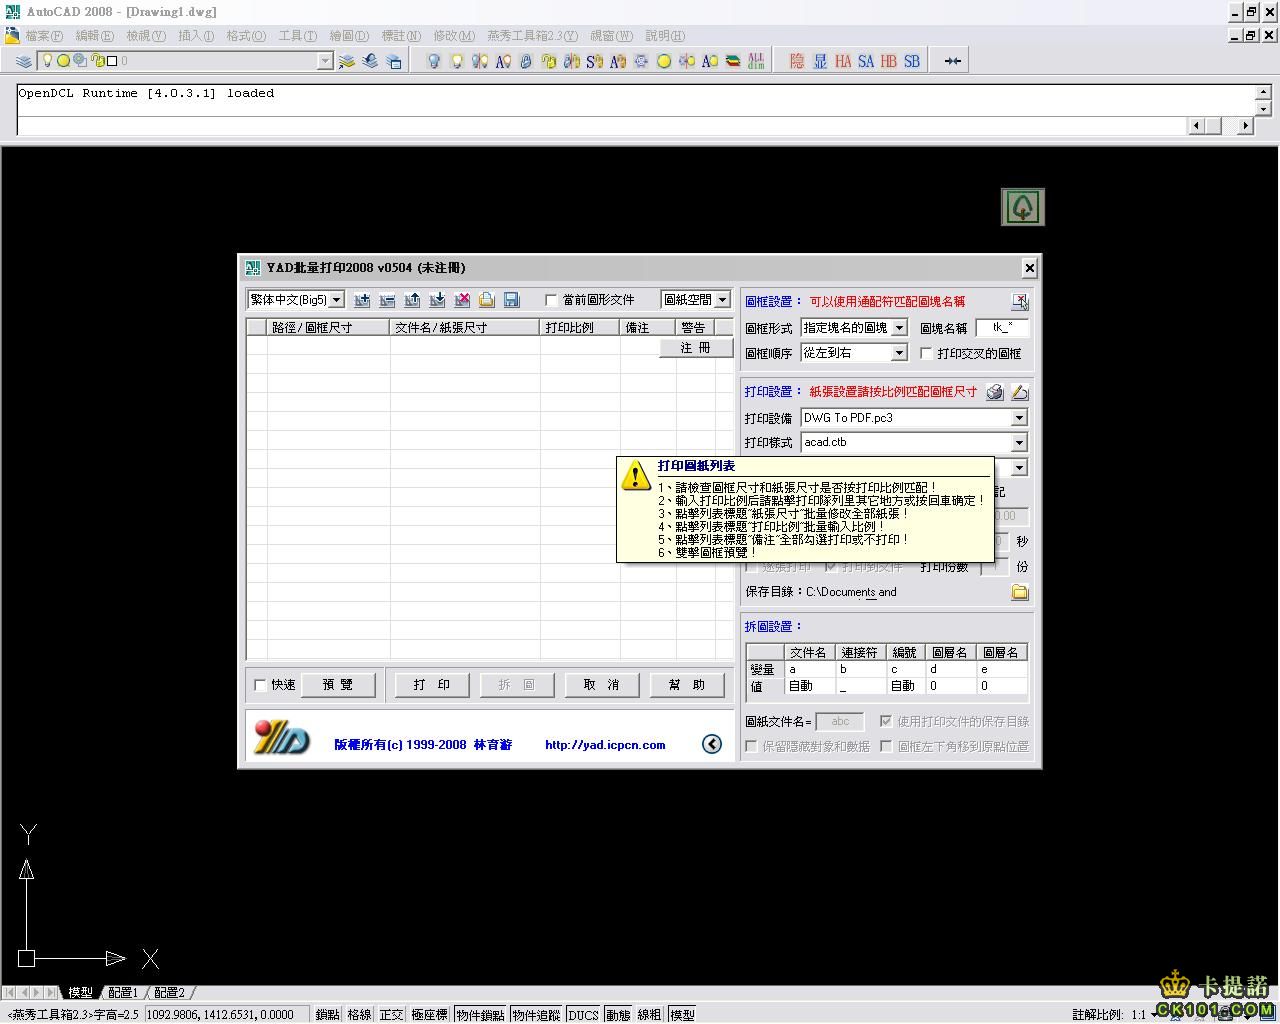Click the yellow circle layer tool icon
The image size is (1280, 1024).
[664, 61]
